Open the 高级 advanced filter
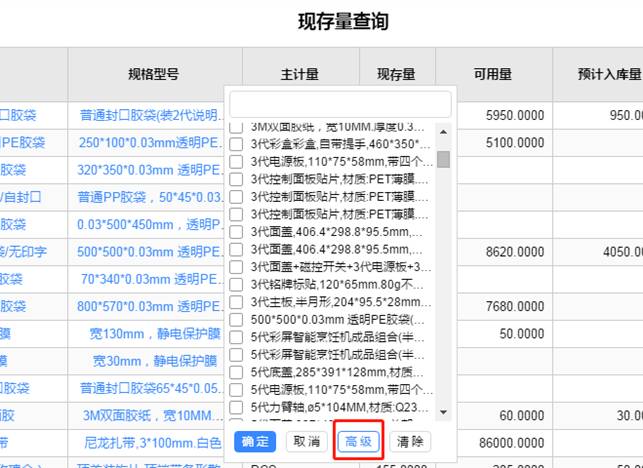 (x=357, y=441)
